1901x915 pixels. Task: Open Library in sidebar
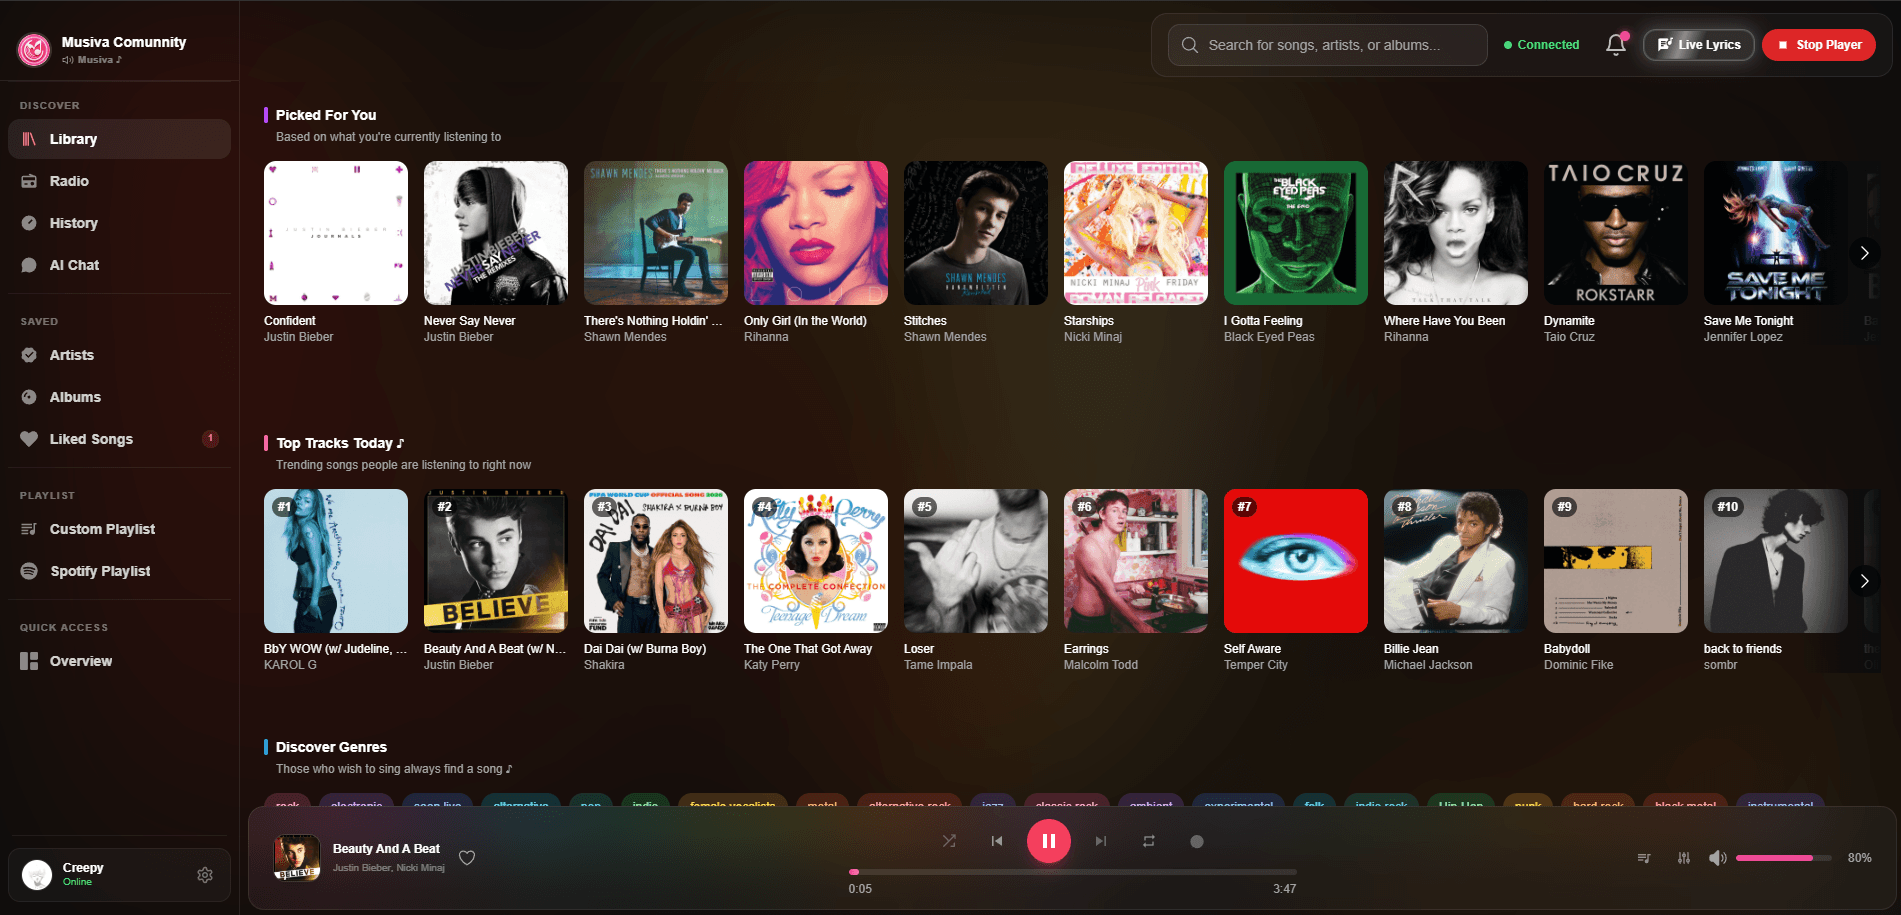point(119,139)
